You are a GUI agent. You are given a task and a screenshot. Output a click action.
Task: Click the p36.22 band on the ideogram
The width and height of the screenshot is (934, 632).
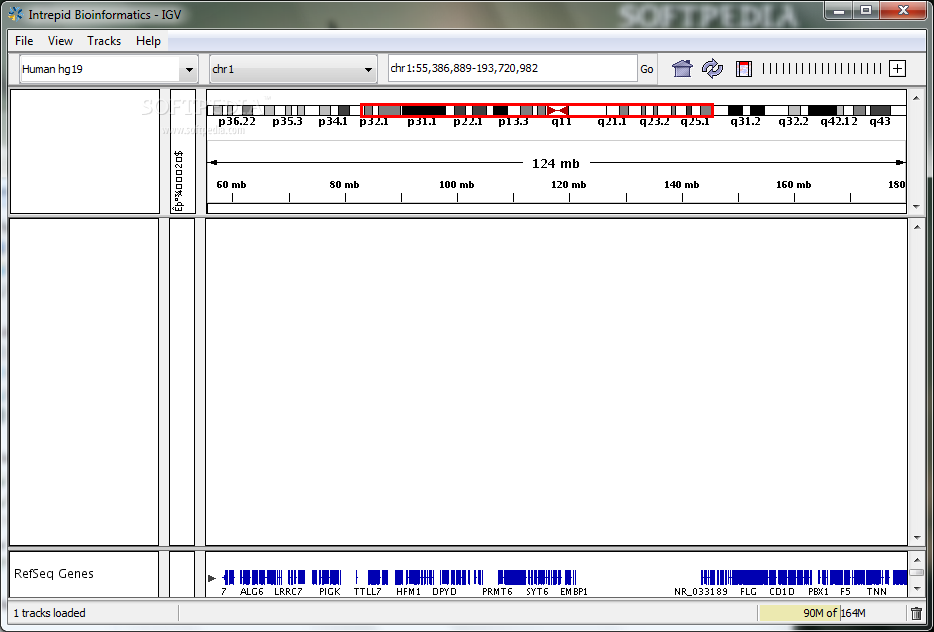click(x=237, y=122)
